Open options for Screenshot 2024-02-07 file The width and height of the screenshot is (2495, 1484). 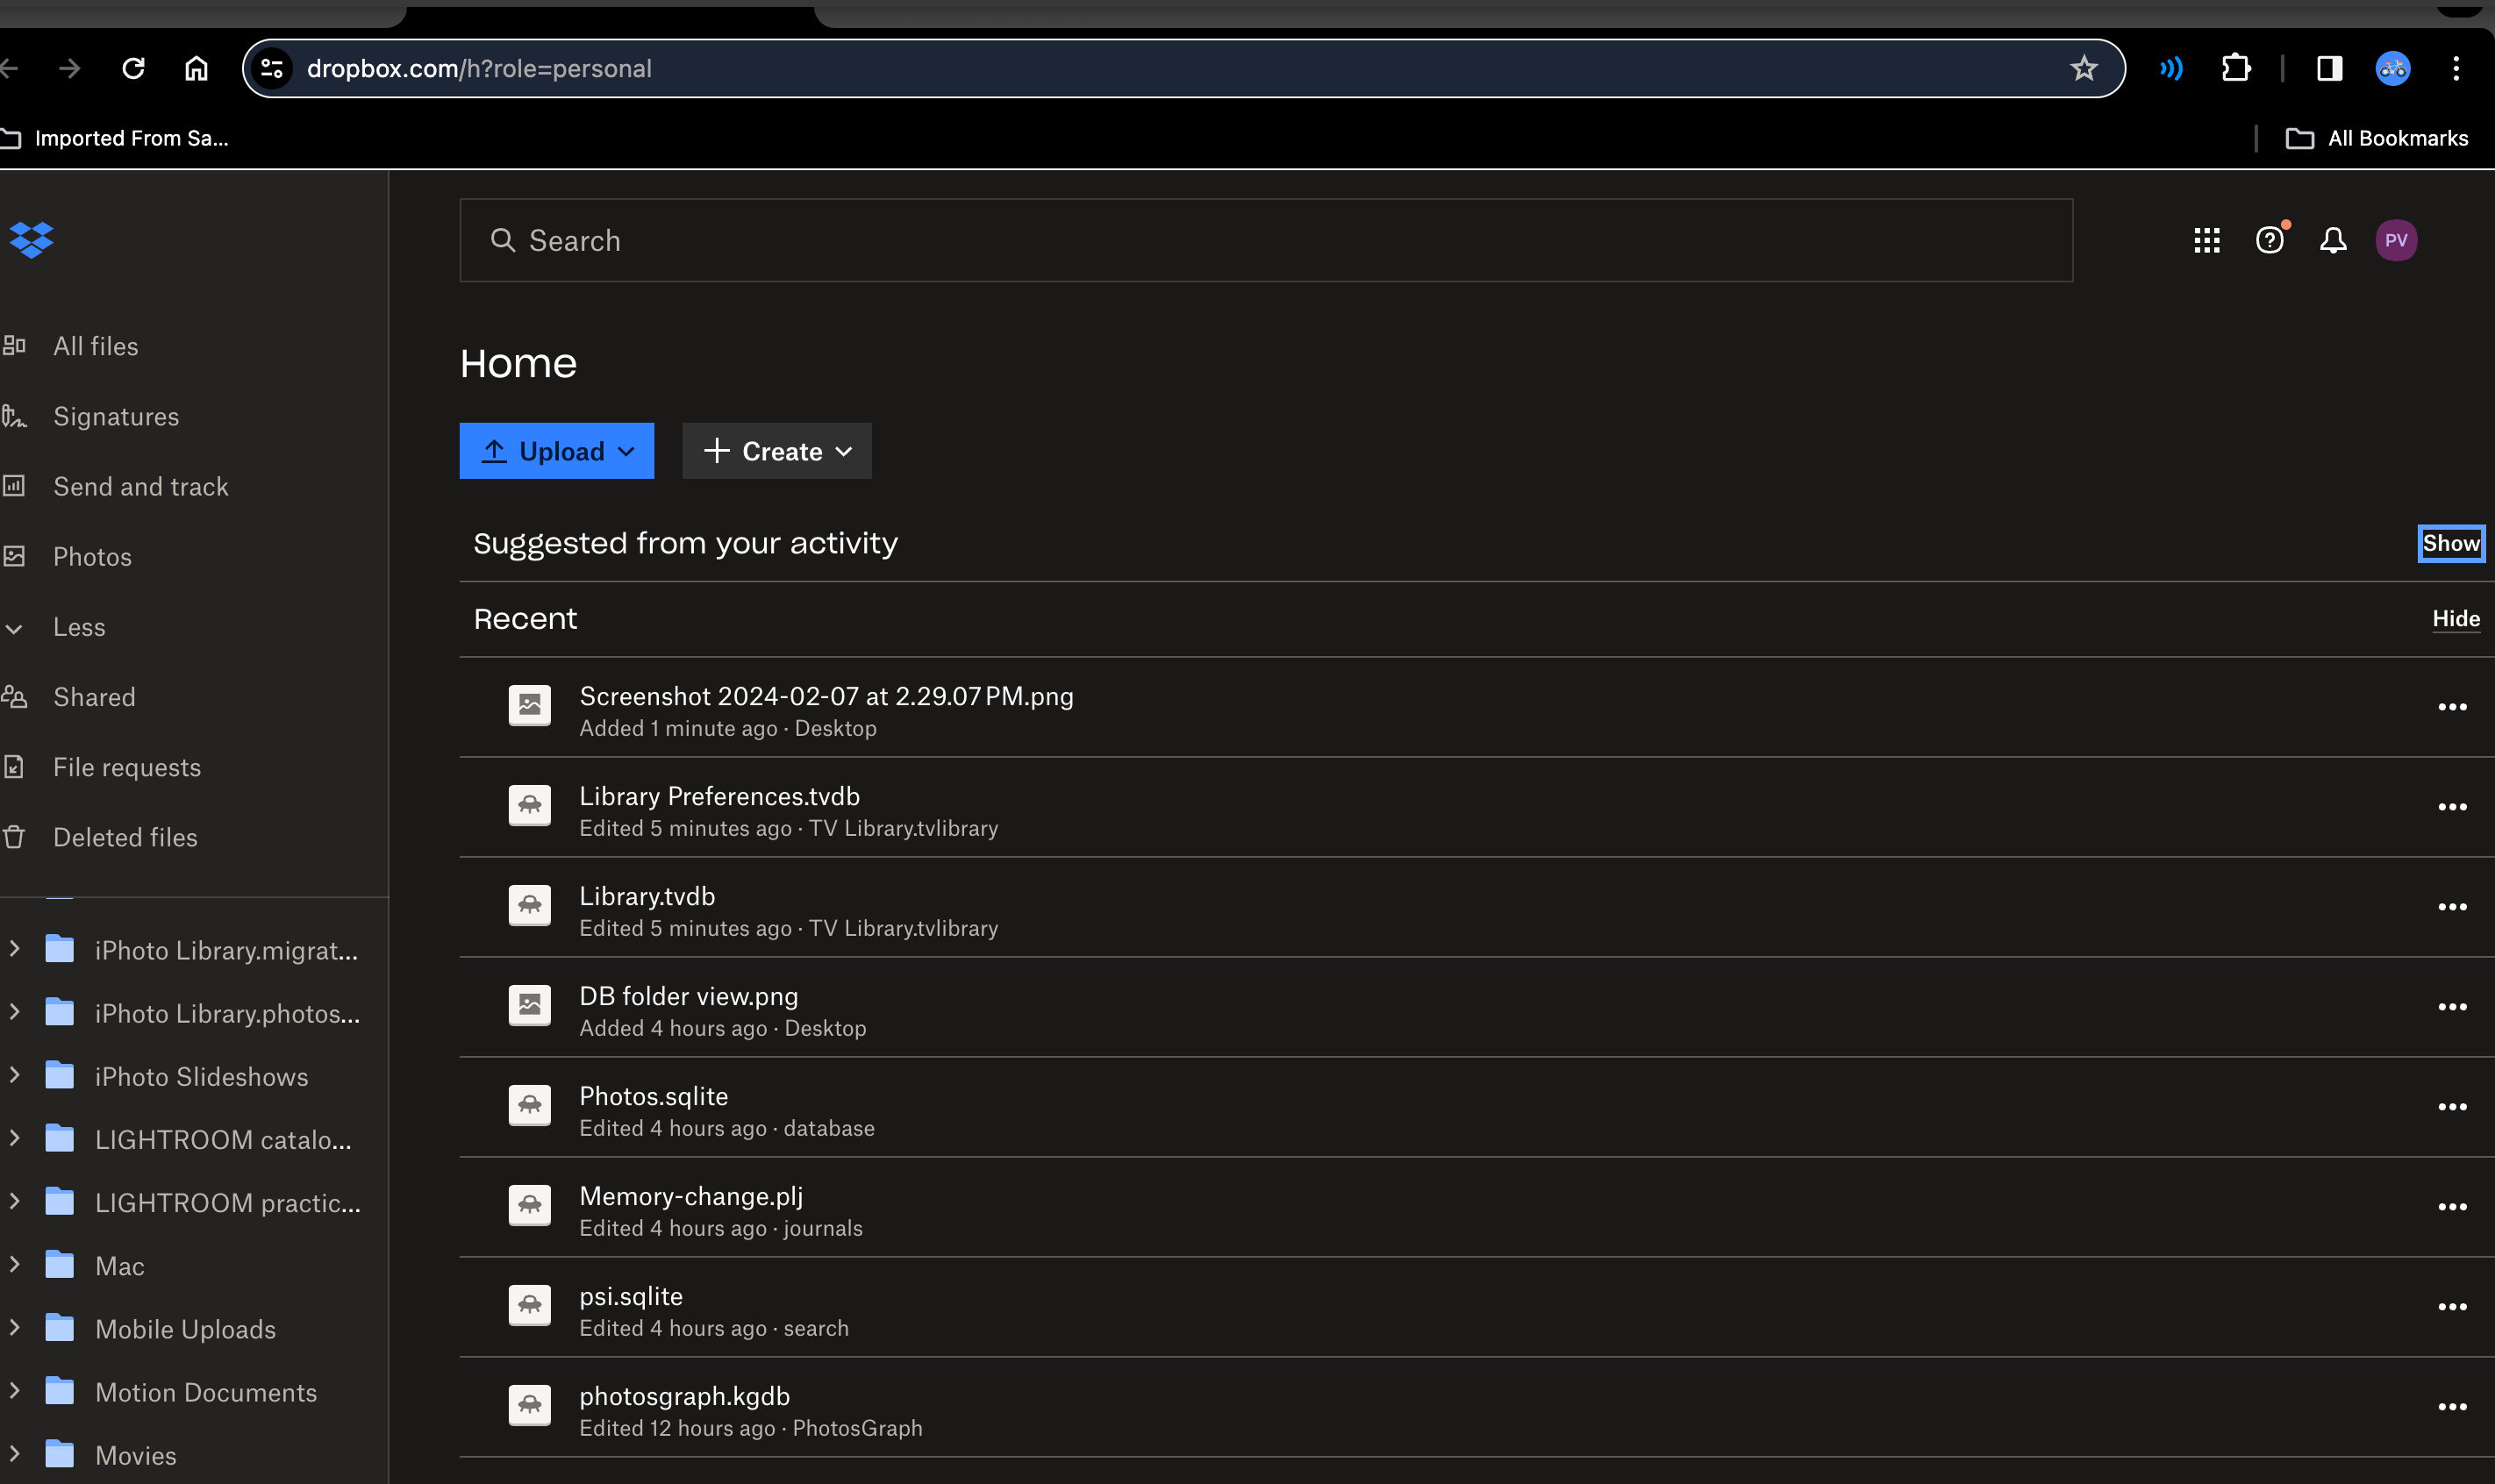tap(2453, 707)
